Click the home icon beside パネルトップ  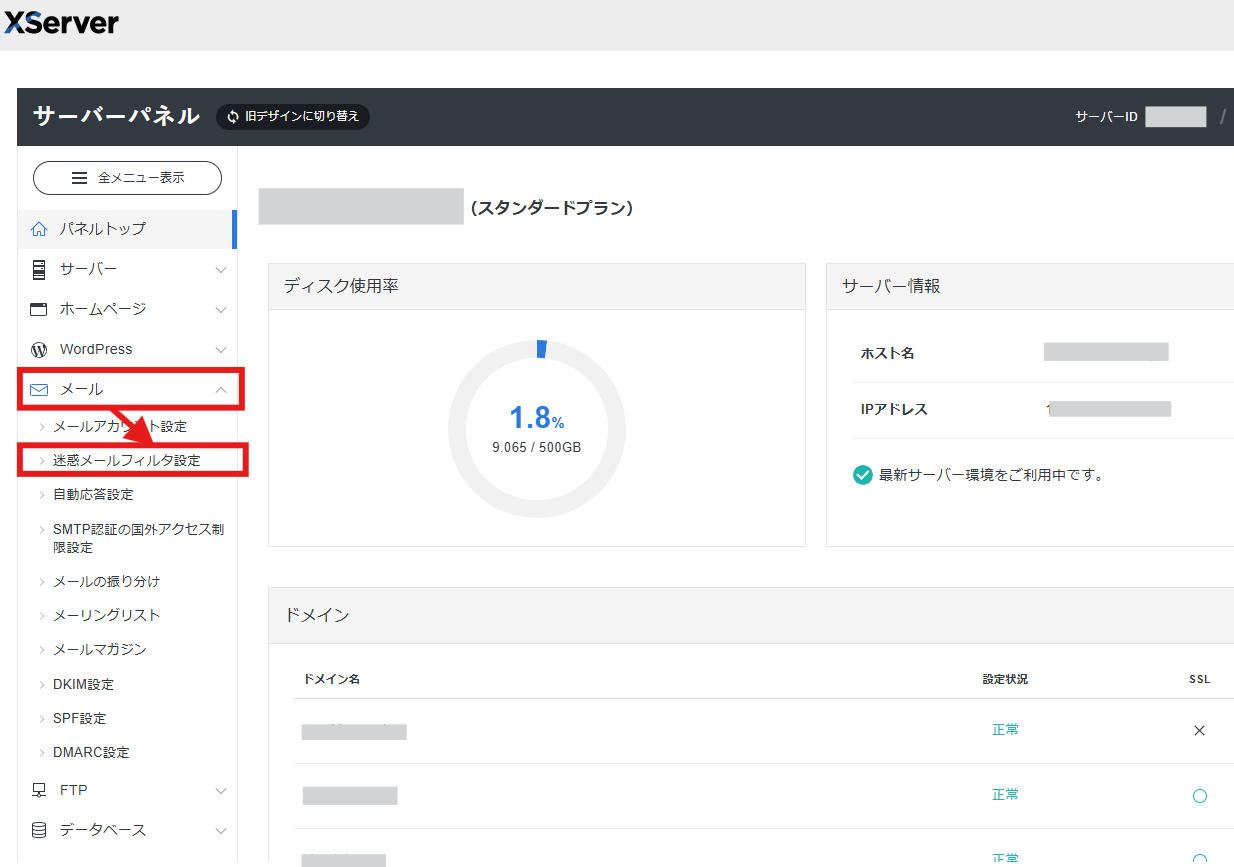[x=39, y=229]
